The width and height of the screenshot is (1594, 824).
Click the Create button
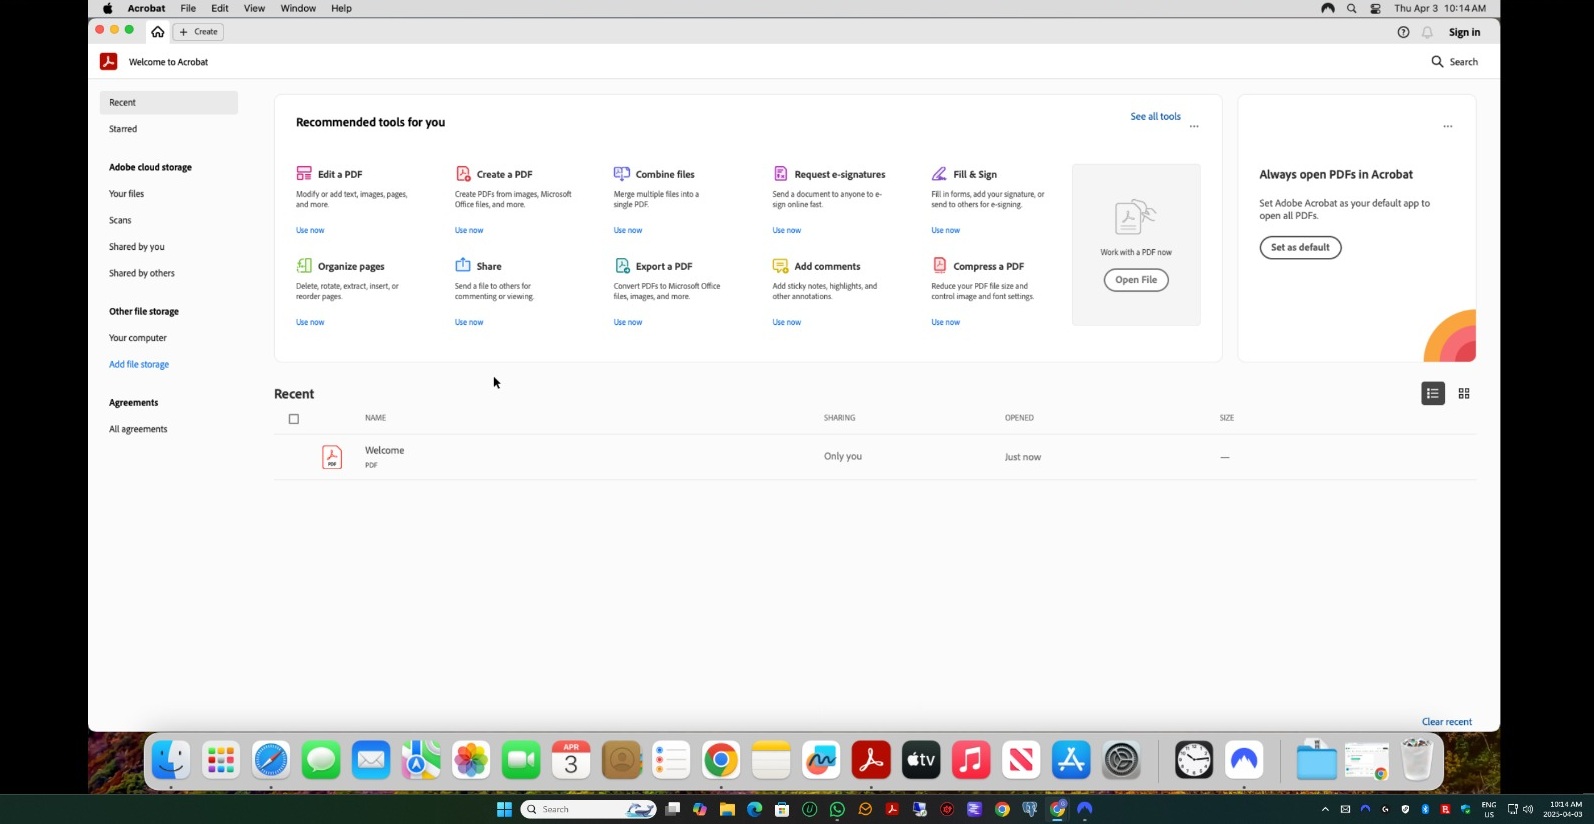point(198,32)
